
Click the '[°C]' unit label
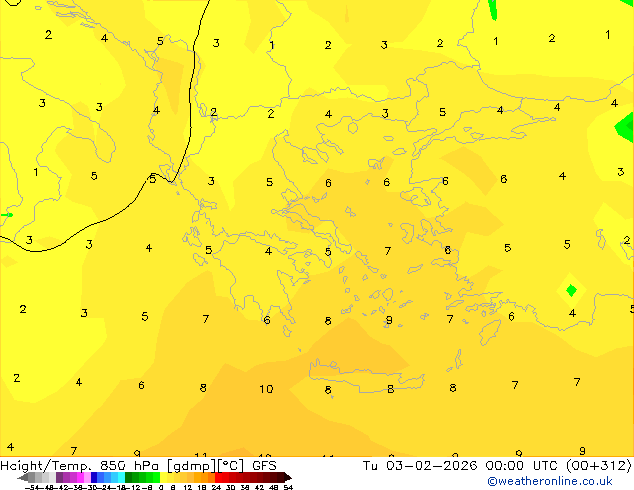[x=231, y=466]
